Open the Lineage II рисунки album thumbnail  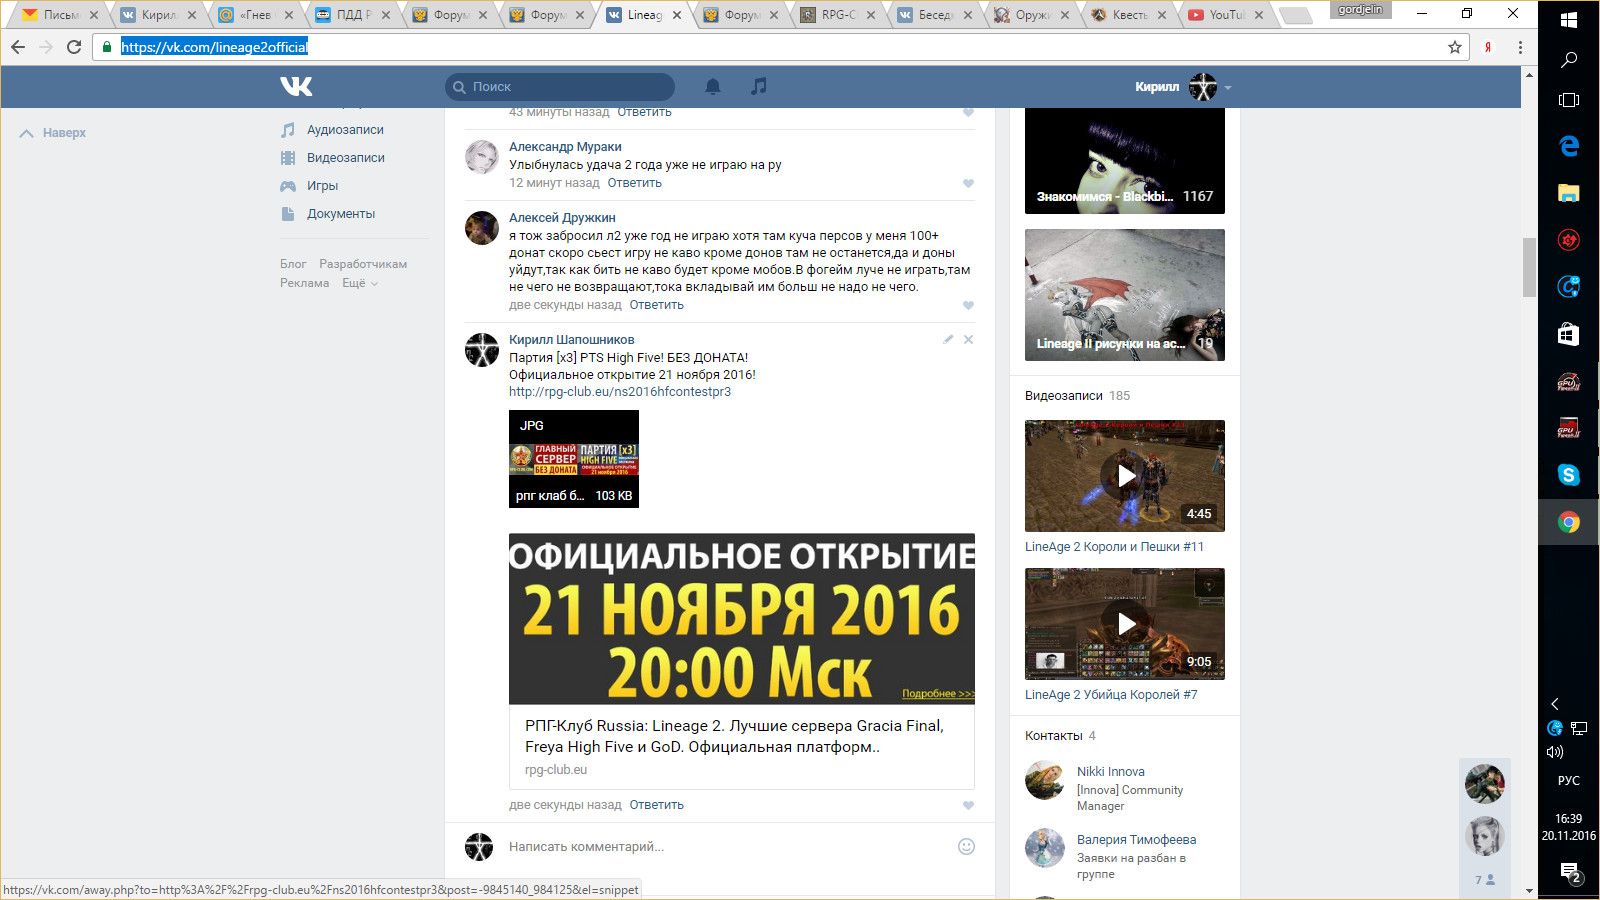point(1125,295)
